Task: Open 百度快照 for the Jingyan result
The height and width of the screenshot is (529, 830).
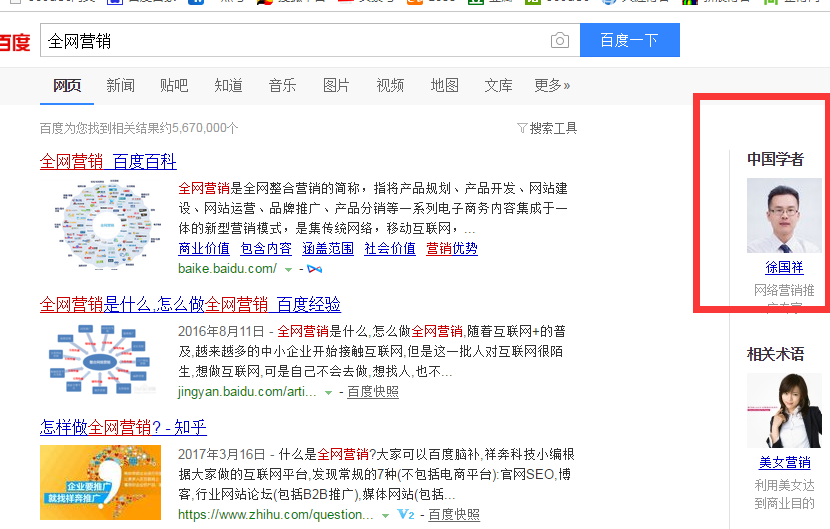Action: coord(373,392)
